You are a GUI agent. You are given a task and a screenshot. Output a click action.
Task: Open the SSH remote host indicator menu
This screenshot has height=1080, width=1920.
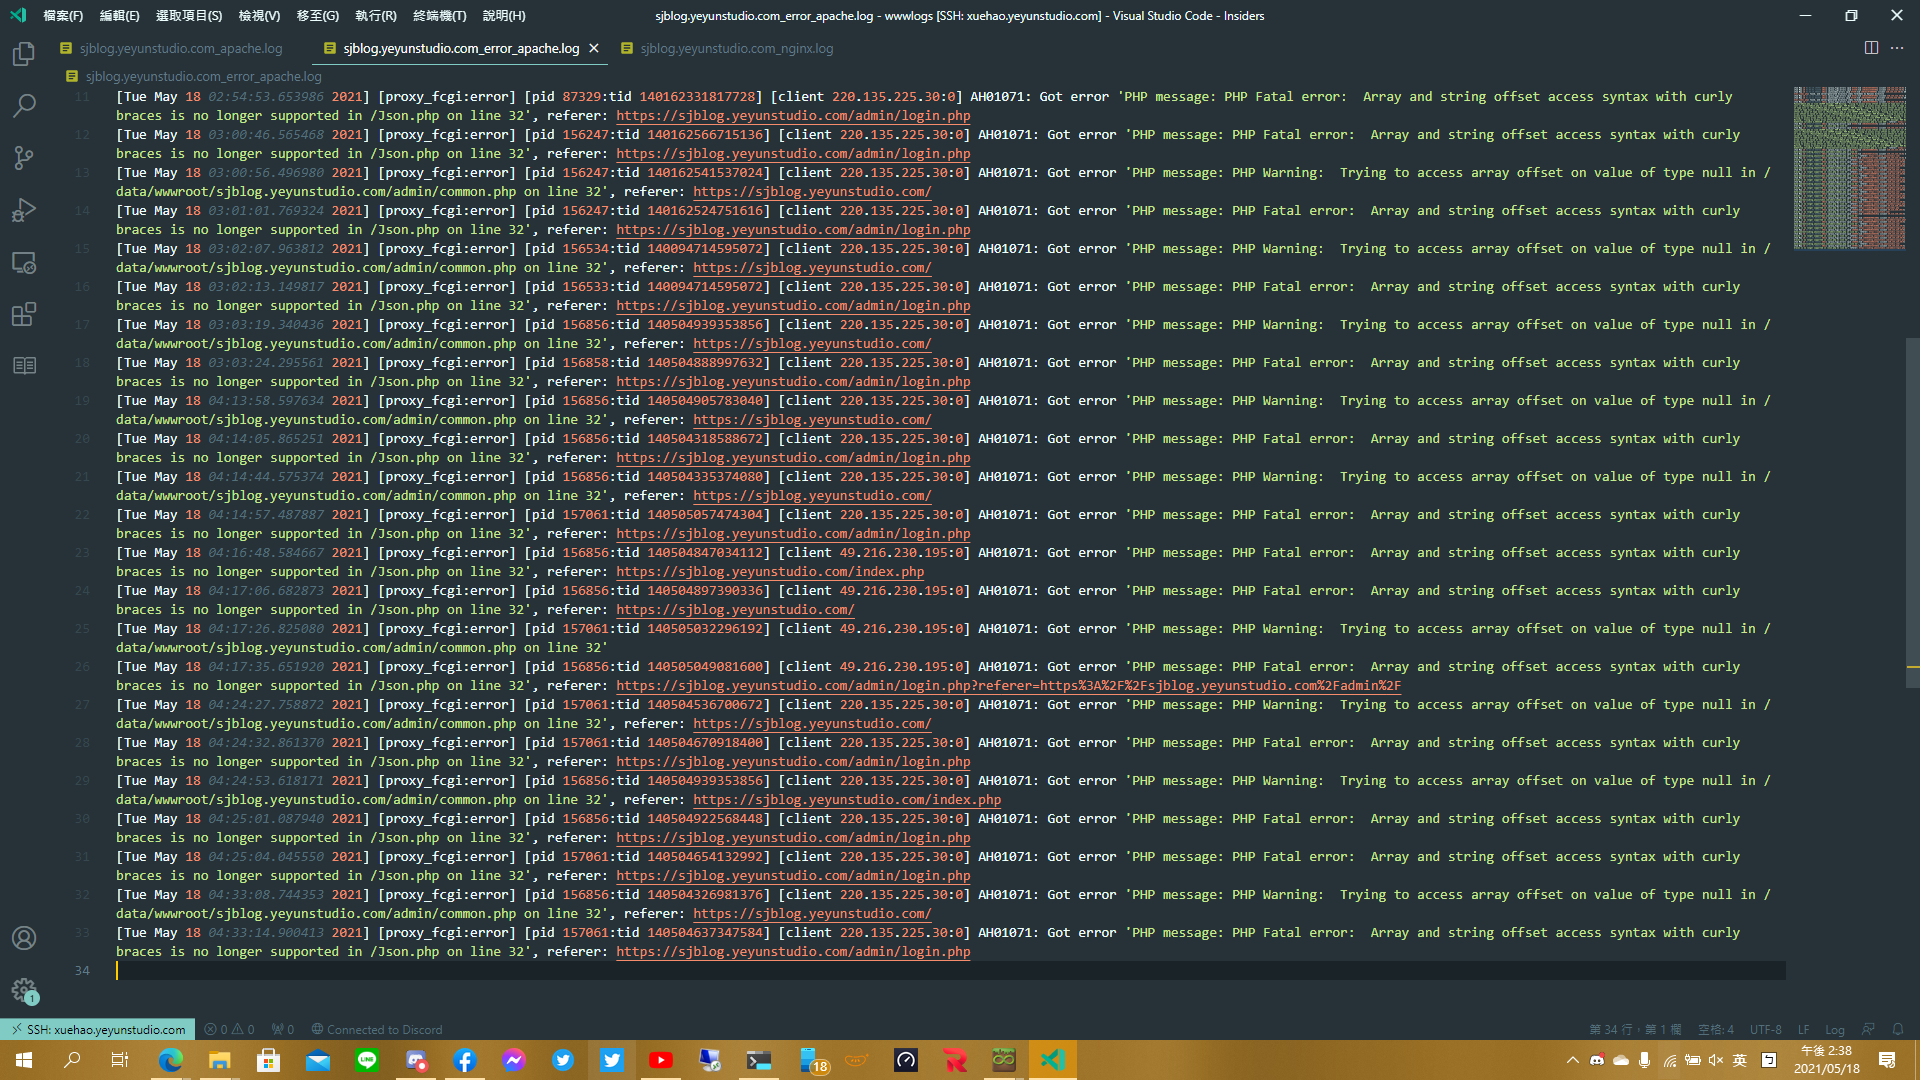click(x=98, y=1029)
